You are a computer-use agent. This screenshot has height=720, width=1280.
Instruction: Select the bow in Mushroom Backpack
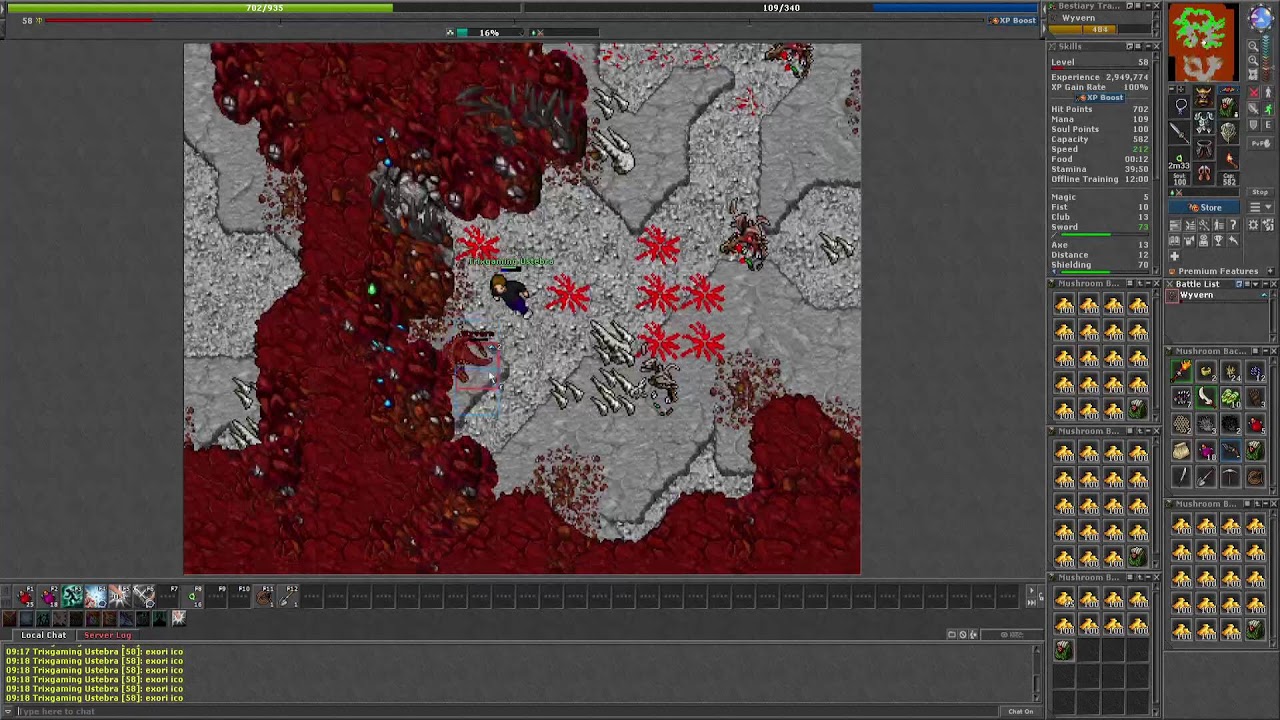coord(1231,450)
